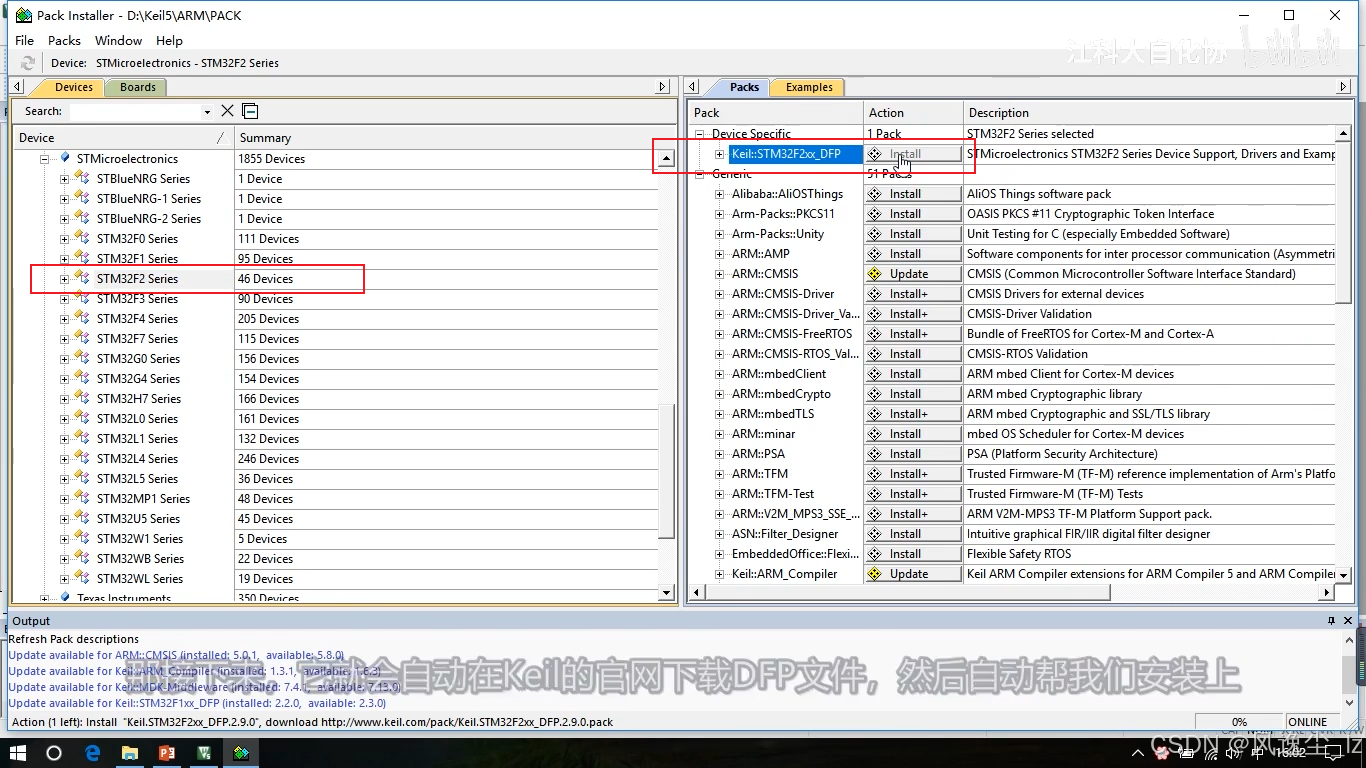The height and width of the screenshot is (768, 1366).
Task: Select the Packs tab
Action: 744,87
